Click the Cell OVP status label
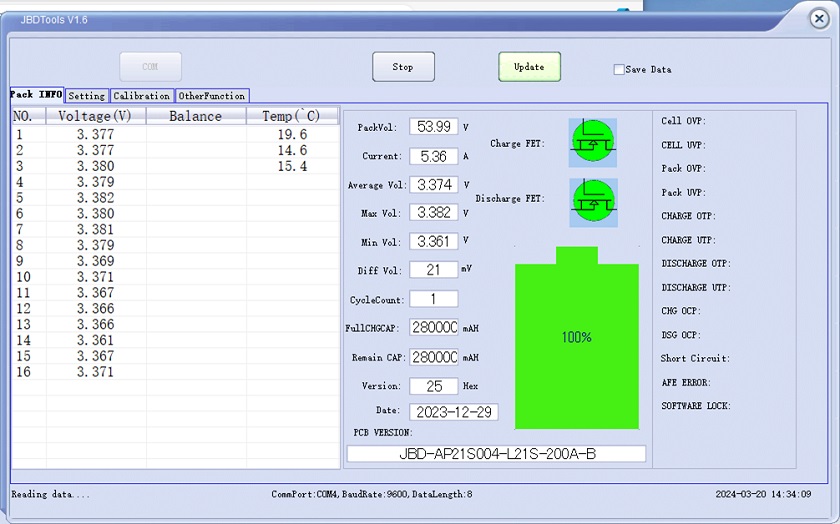 683,121
